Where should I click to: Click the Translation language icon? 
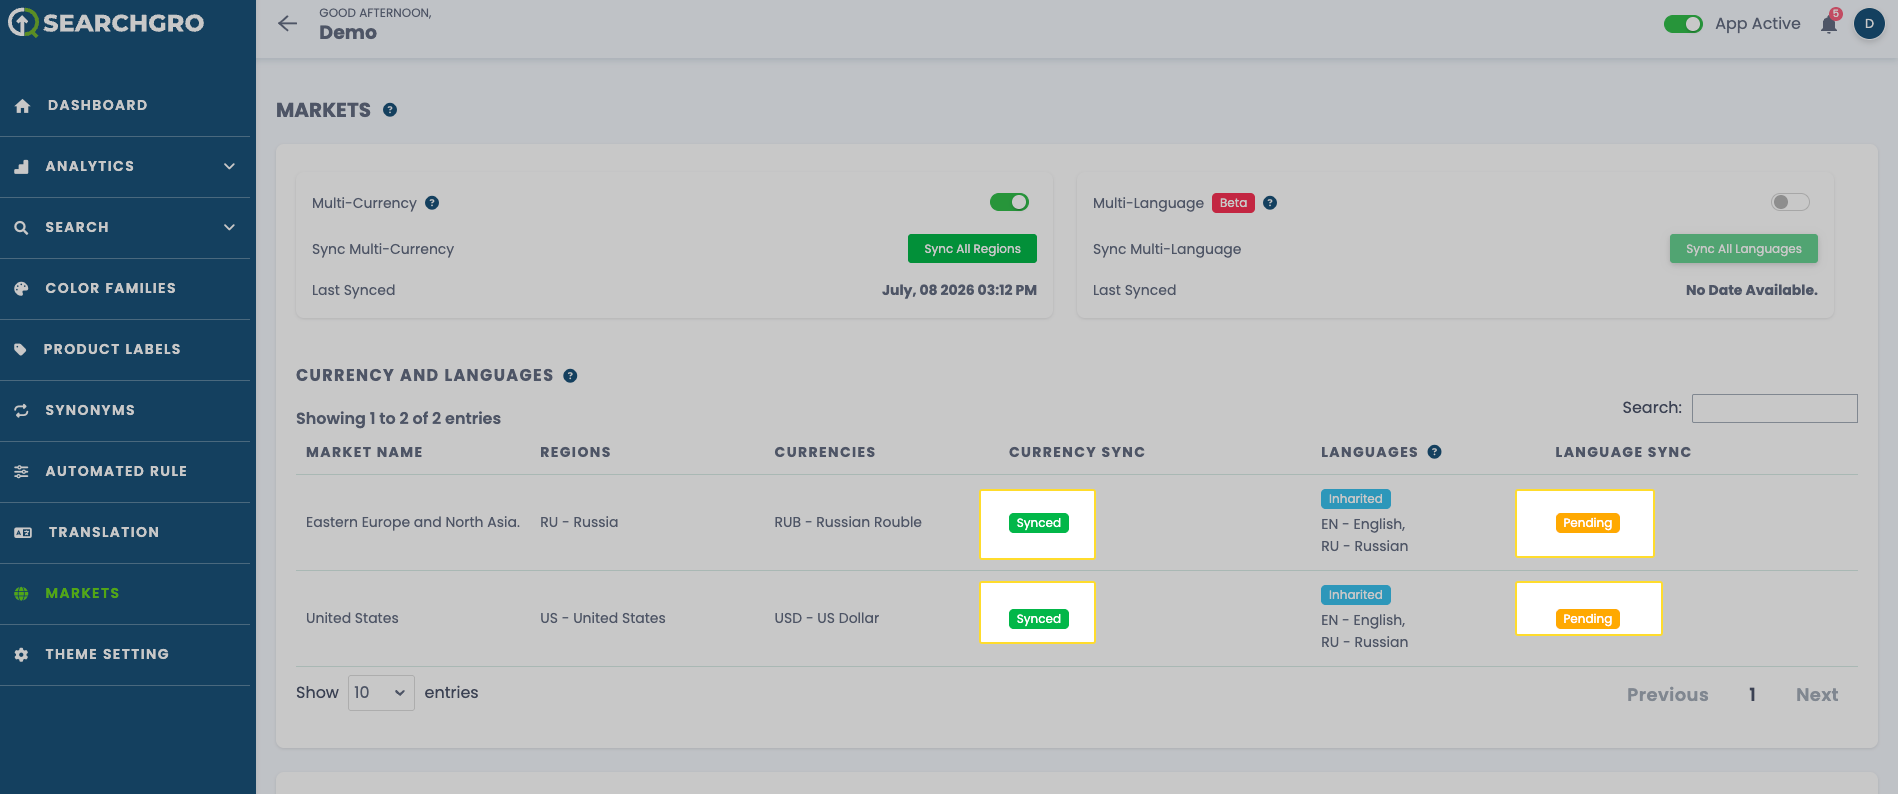click(x=23, y=533)
